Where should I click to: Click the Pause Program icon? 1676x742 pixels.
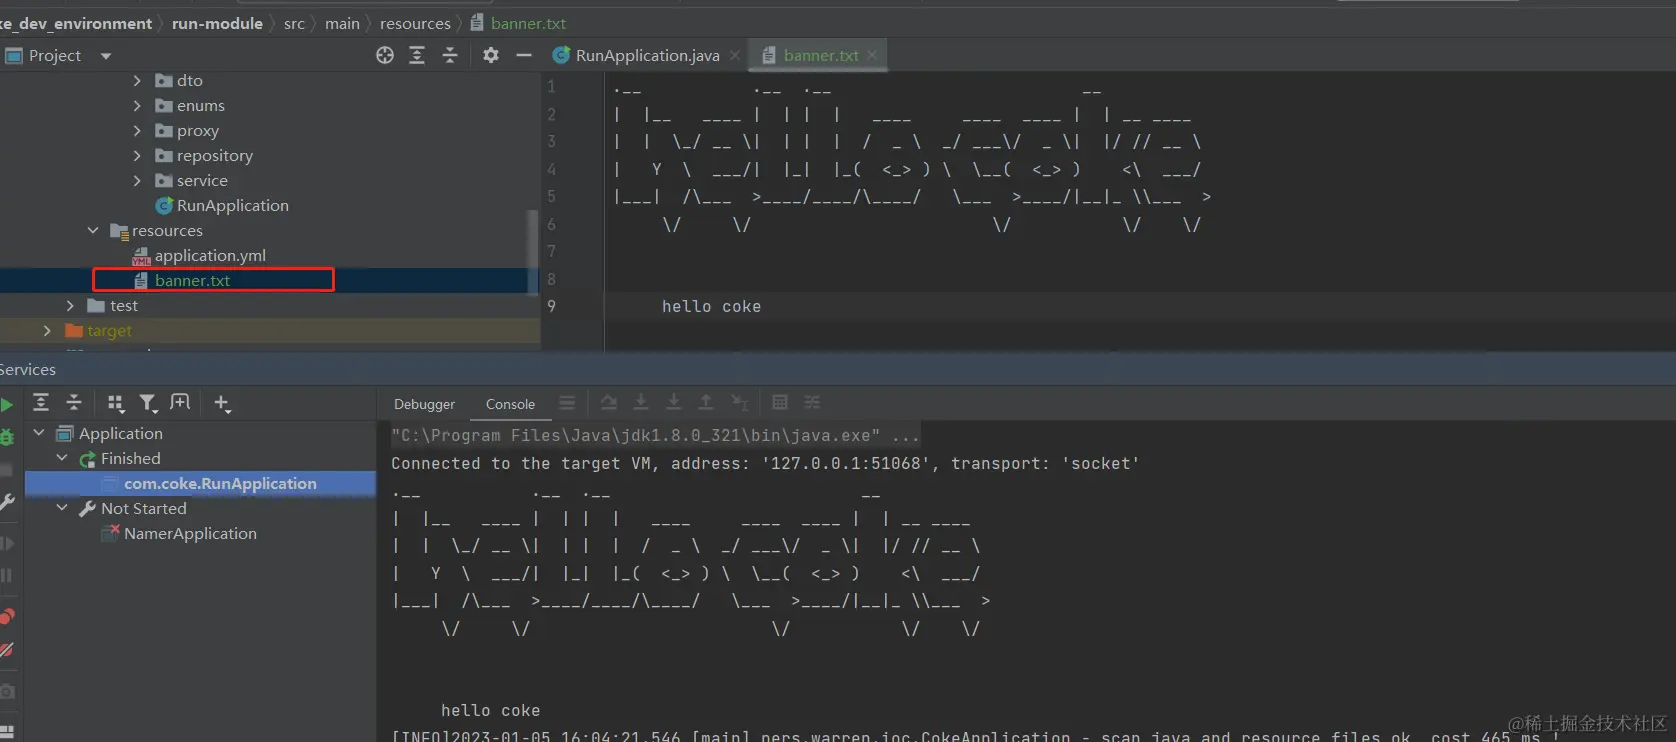pyautogui.click(x=7, y=576)
